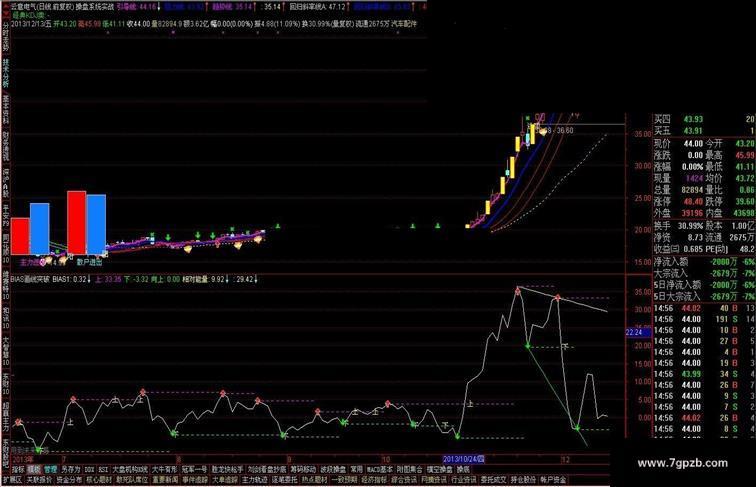
Task: Open the 重要新闻 panel
Action: pos(165,480)
